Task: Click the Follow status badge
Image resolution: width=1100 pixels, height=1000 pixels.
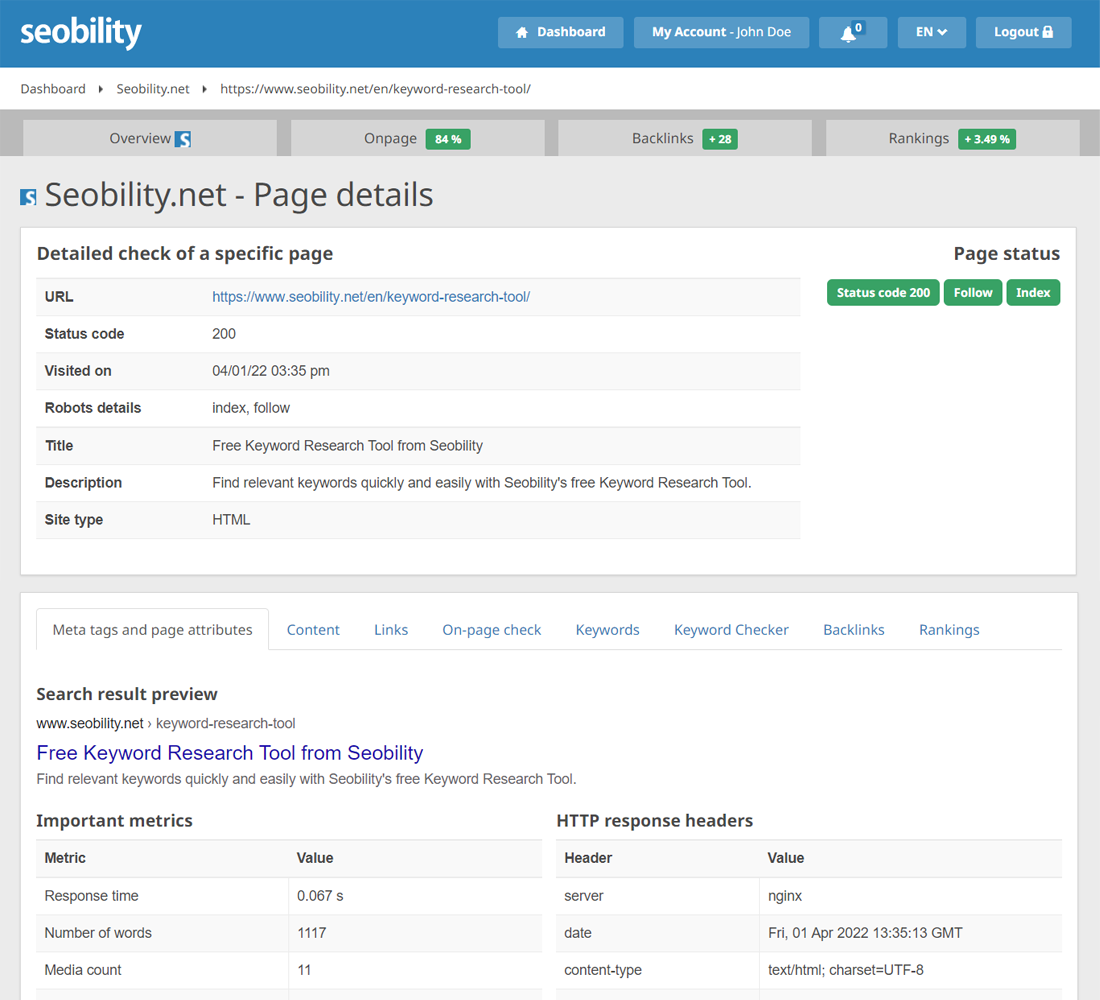Action: click(973, 293)
